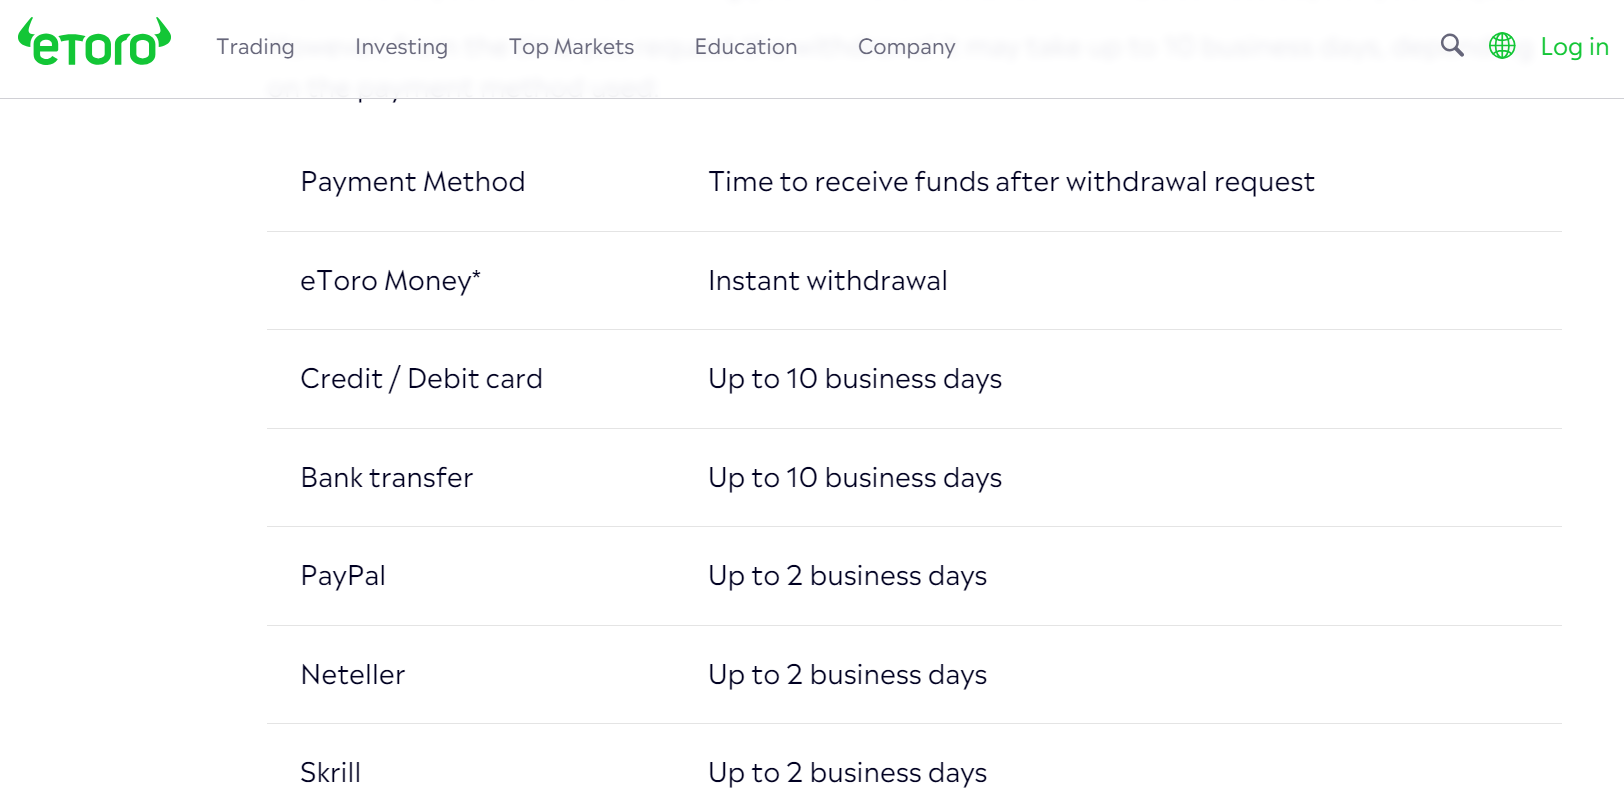Click the Log in link
Viewport: 1624px width, 793px height.
pos(1574,47)
